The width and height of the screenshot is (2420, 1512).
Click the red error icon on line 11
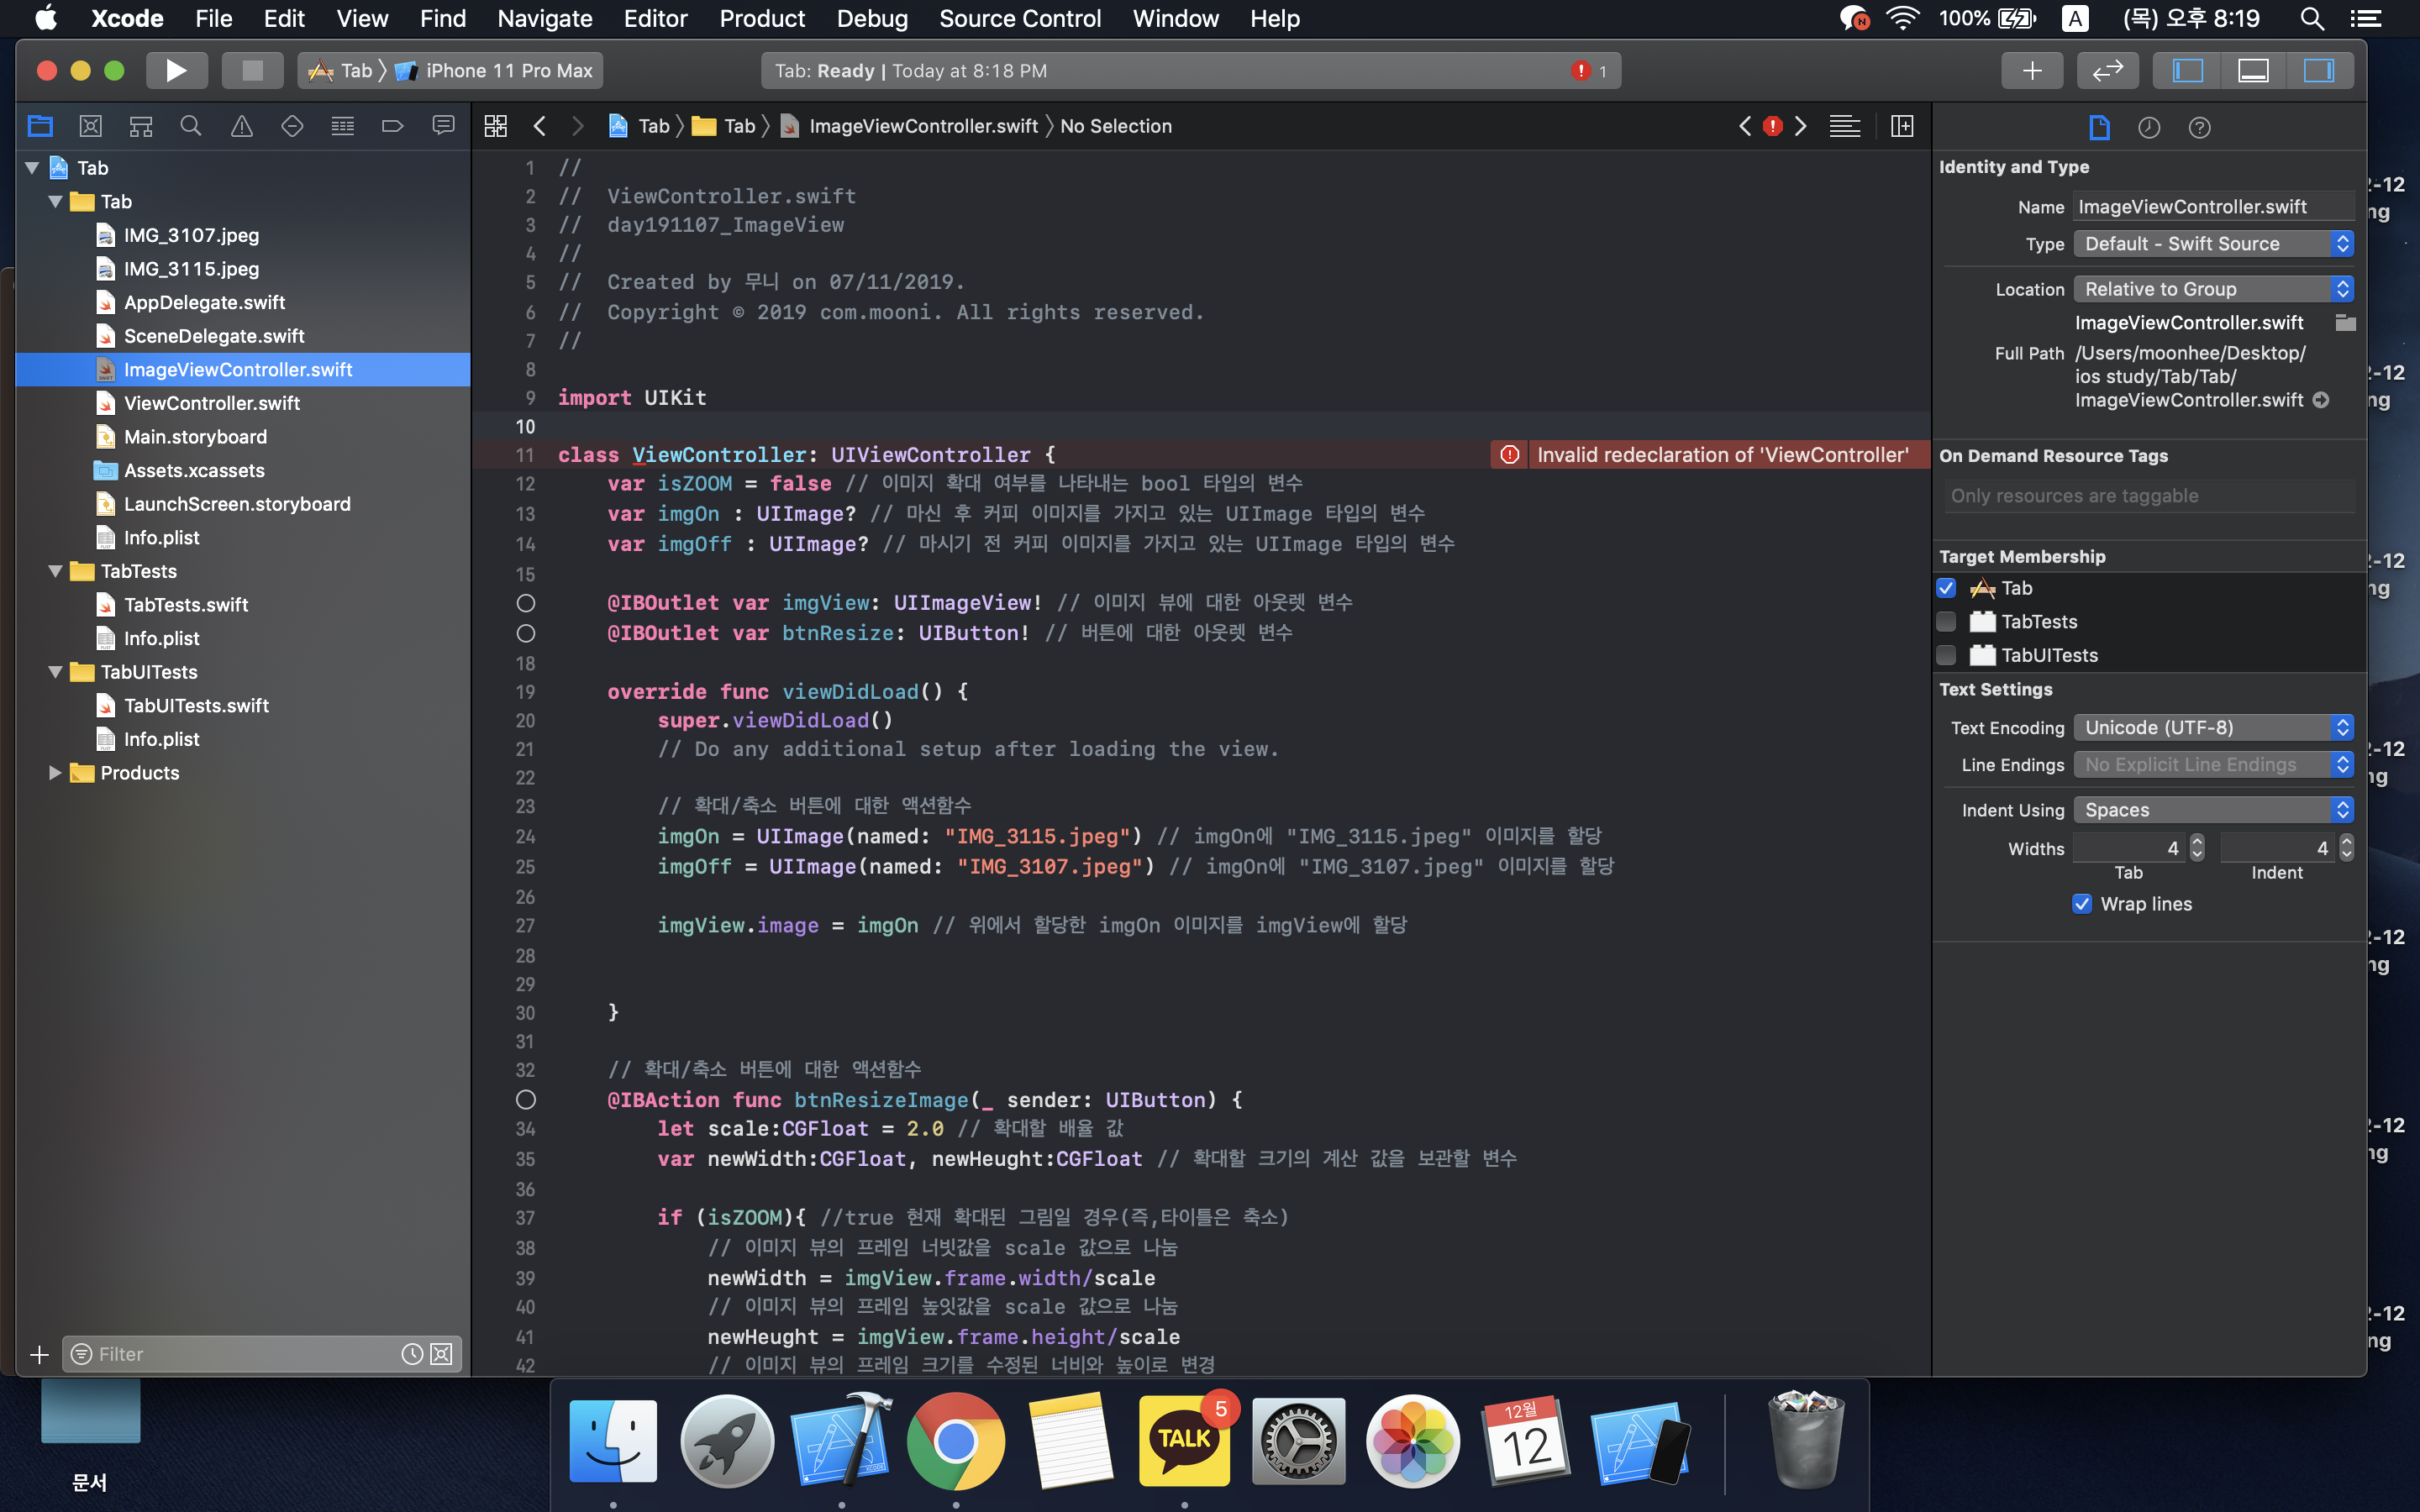(1510, 455)
